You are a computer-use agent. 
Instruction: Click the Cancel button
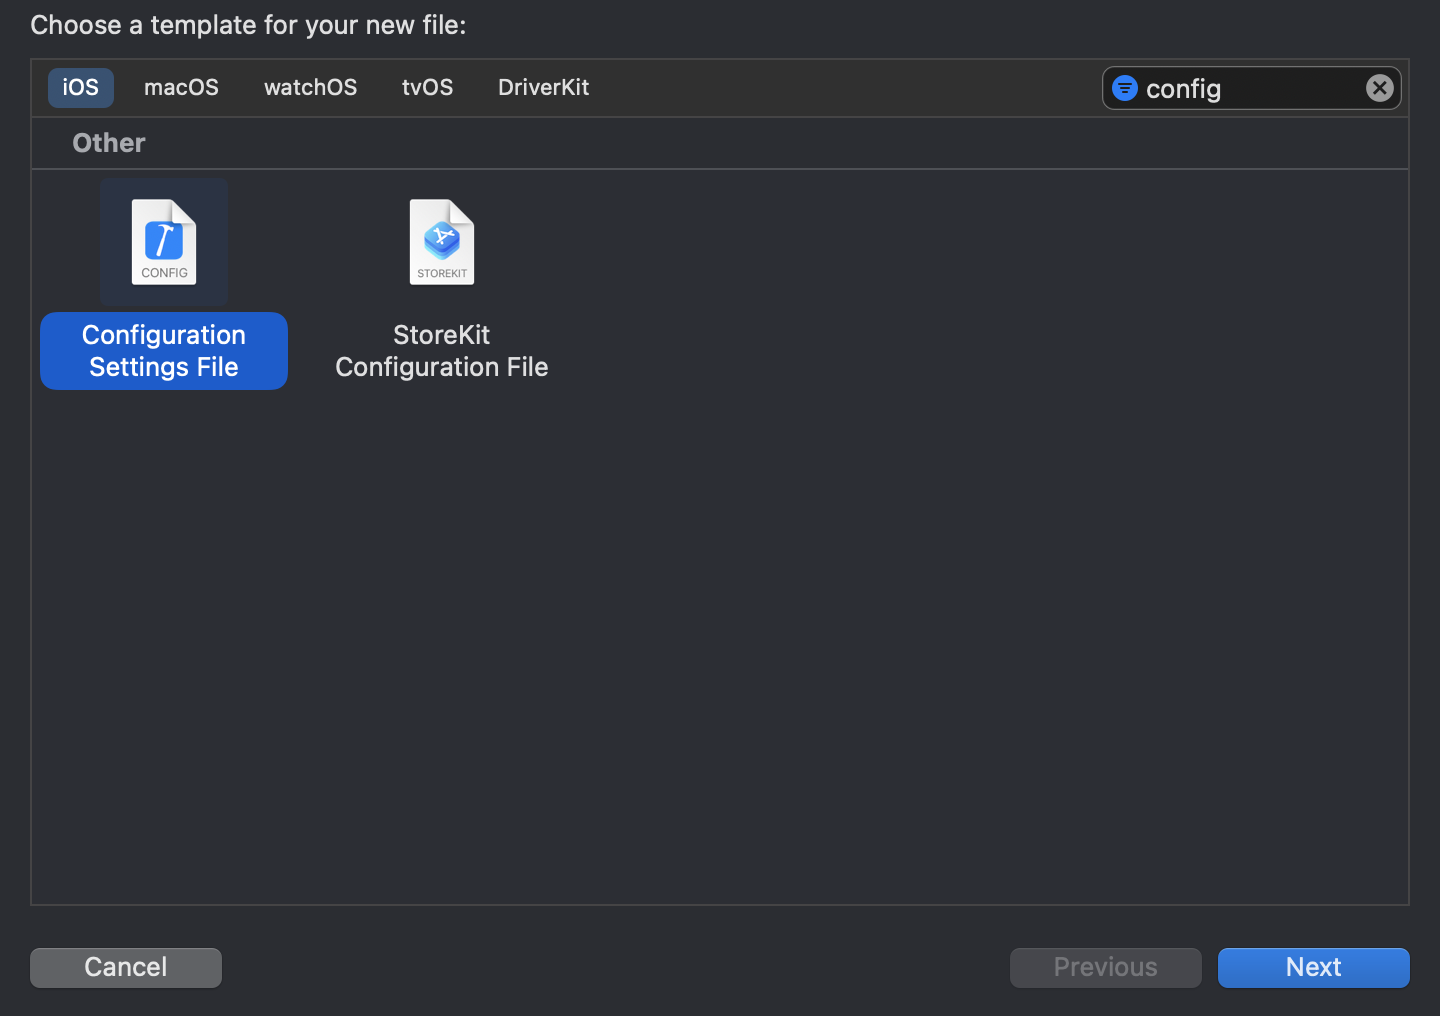(126, 967)
